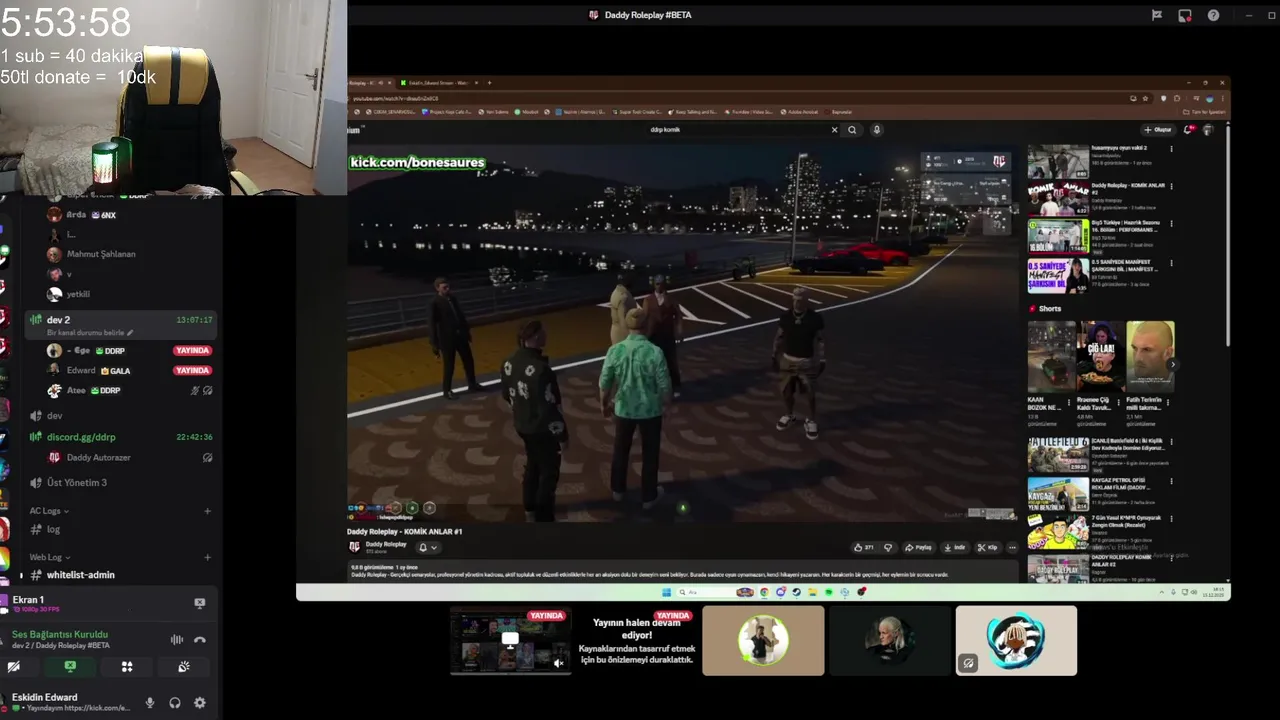Watch Edward's stream via YAYINDA badge

click(x=192, y=371)
